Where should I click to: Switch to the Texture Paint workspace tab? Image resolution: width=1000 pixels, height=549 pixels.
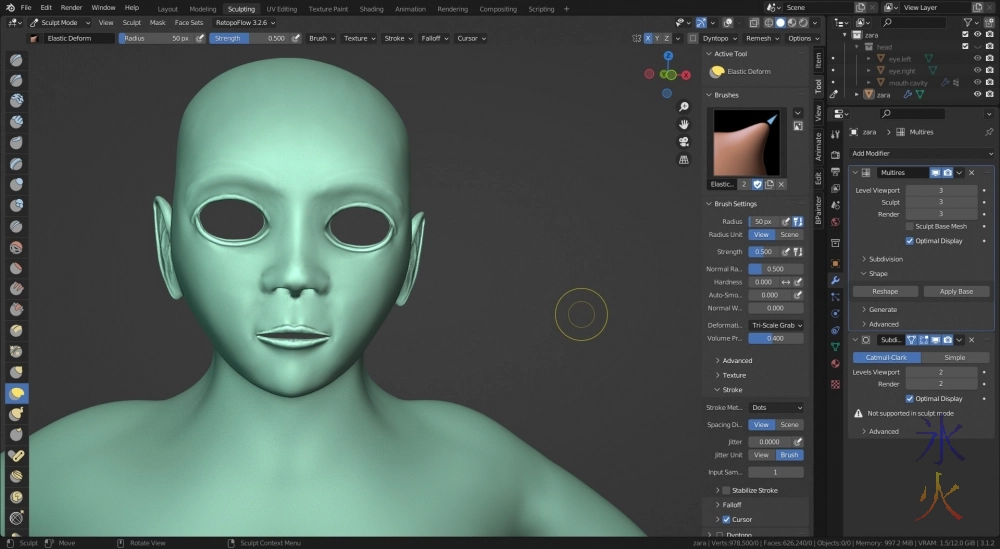tap(327, 9)
